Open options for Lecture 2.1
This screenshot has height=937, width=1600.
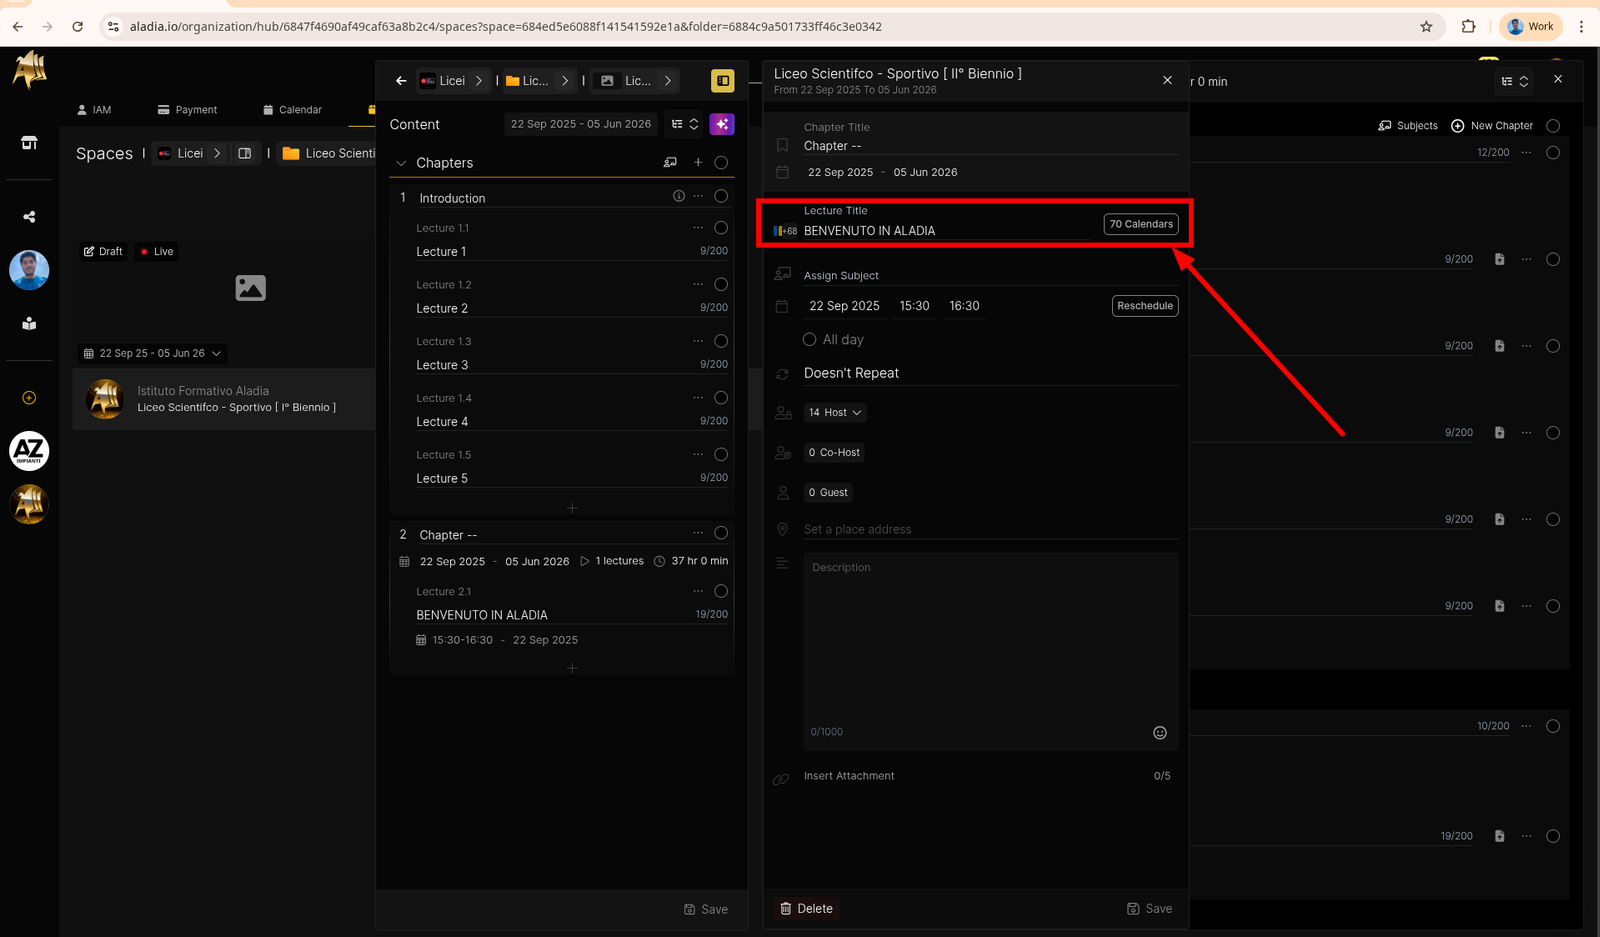(x=698, y=591)
